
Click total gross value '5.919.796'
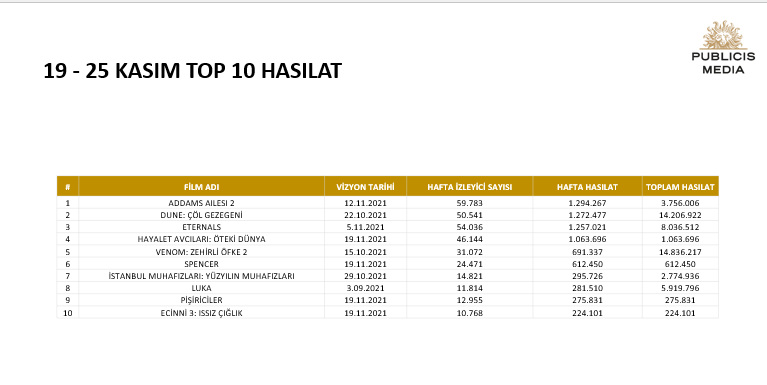[680, 288]
